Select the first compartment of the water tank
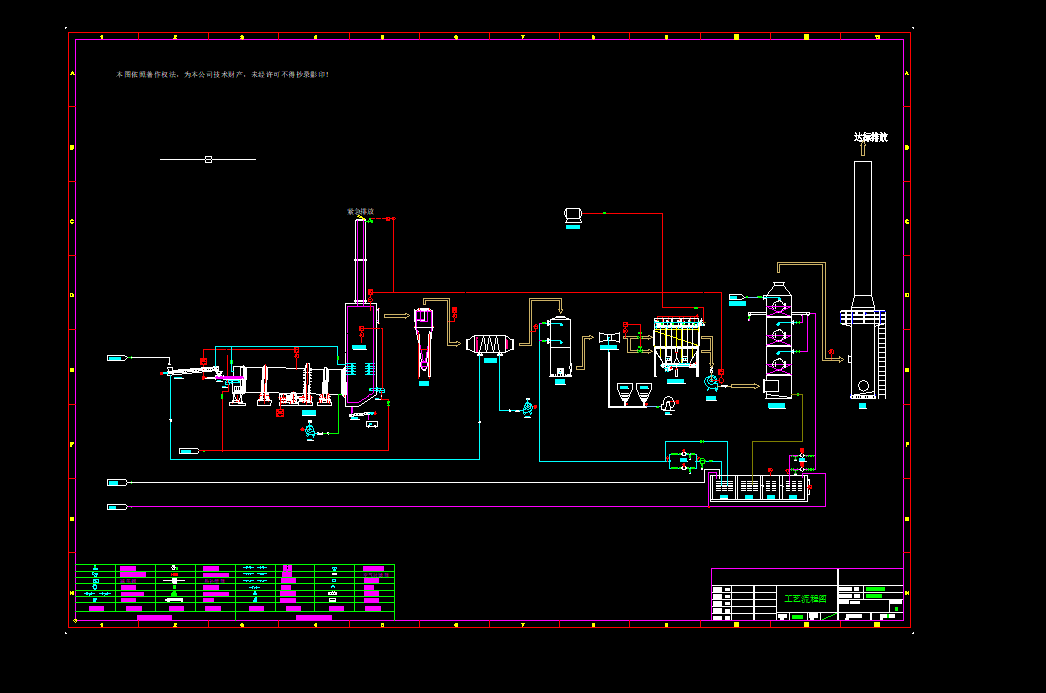This screenshot has width=1046, height=693. pyautogui.click(x=724, y=488)
